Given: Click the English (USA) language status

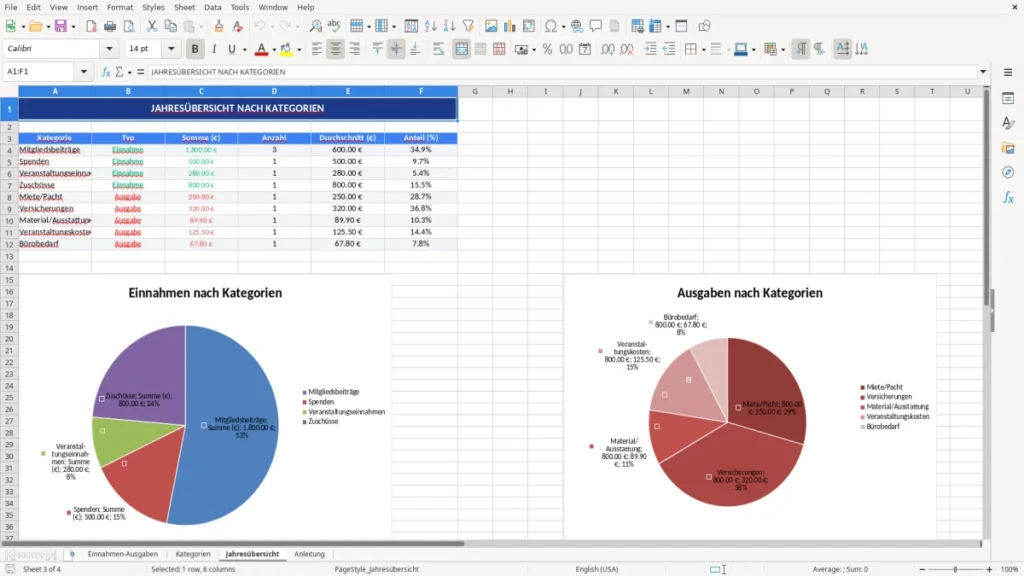Looking at the screenshot, I should [x=596, y=569].
